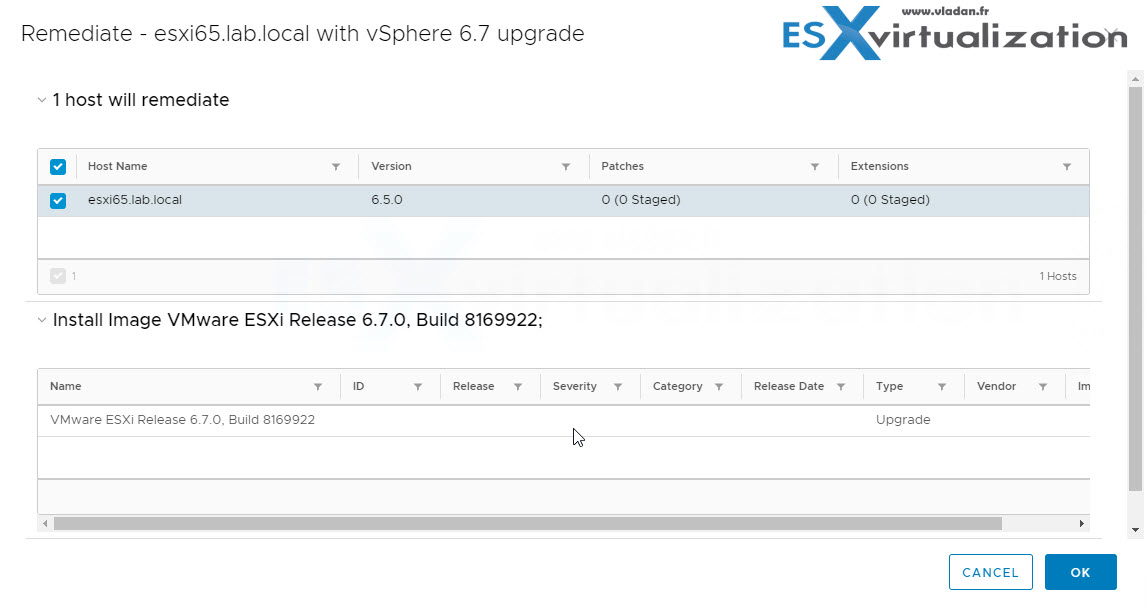Click the Patches '0 (0 Staged)' cell
This screenshot has width=1146, height=609.
(x=641, y=200)
